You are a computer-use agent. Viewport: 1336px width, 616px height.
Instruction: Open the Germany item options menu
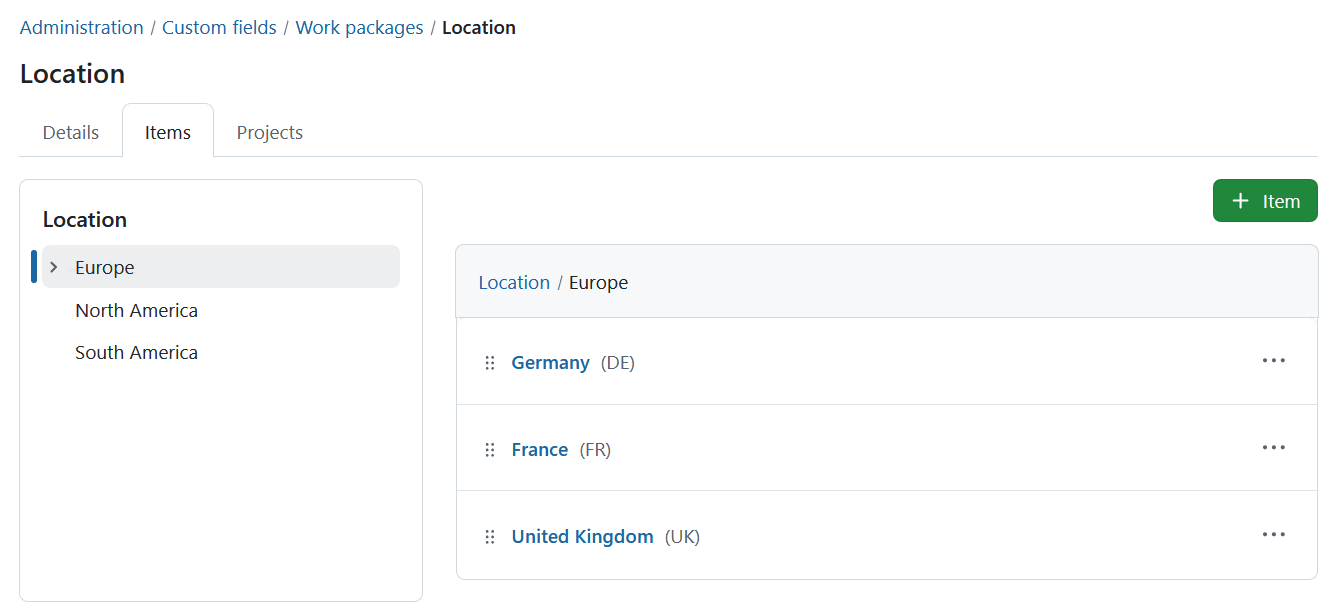point(1273,361)
